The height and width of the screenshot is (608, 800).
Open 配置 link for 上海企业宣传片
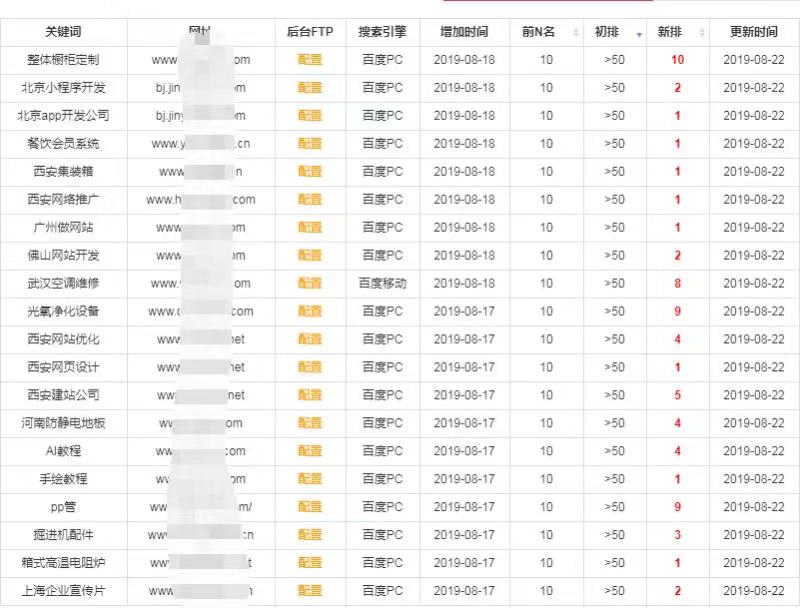(x=310, y=591)
